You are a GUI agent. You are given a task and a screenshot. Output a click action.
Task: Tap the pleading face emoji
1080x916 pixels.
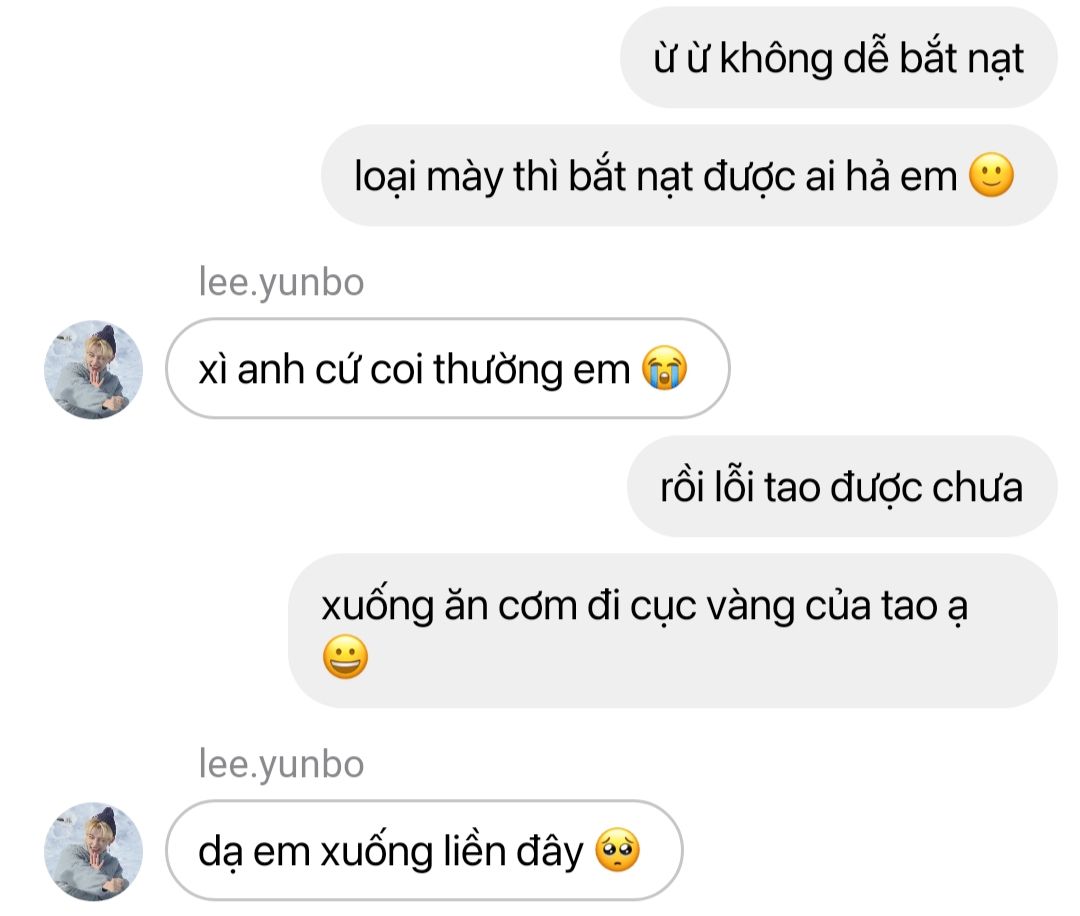[x=618, y=849]
